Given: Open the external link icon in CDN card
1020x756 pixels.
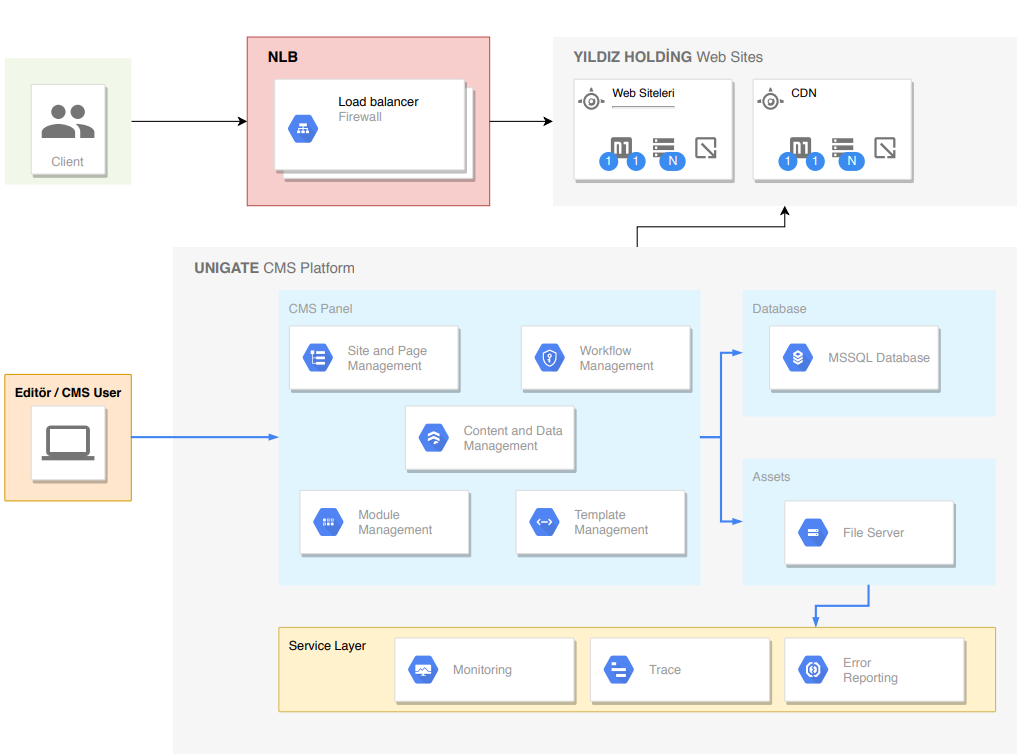Looking at the screenshot, I should tap(885, 148).
